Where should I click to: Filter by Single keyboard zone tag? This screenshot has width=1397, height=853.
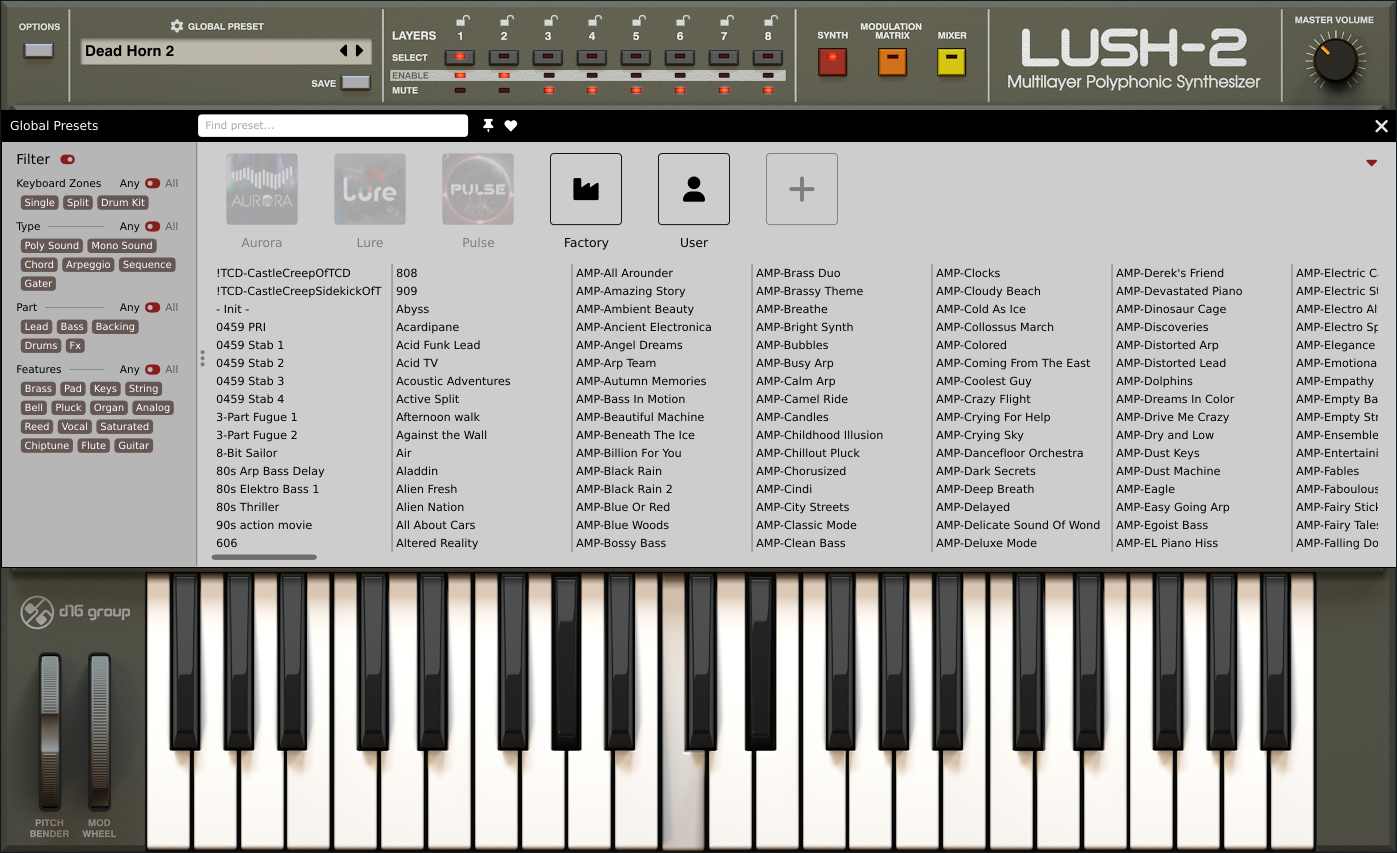(x=40, y=202)
